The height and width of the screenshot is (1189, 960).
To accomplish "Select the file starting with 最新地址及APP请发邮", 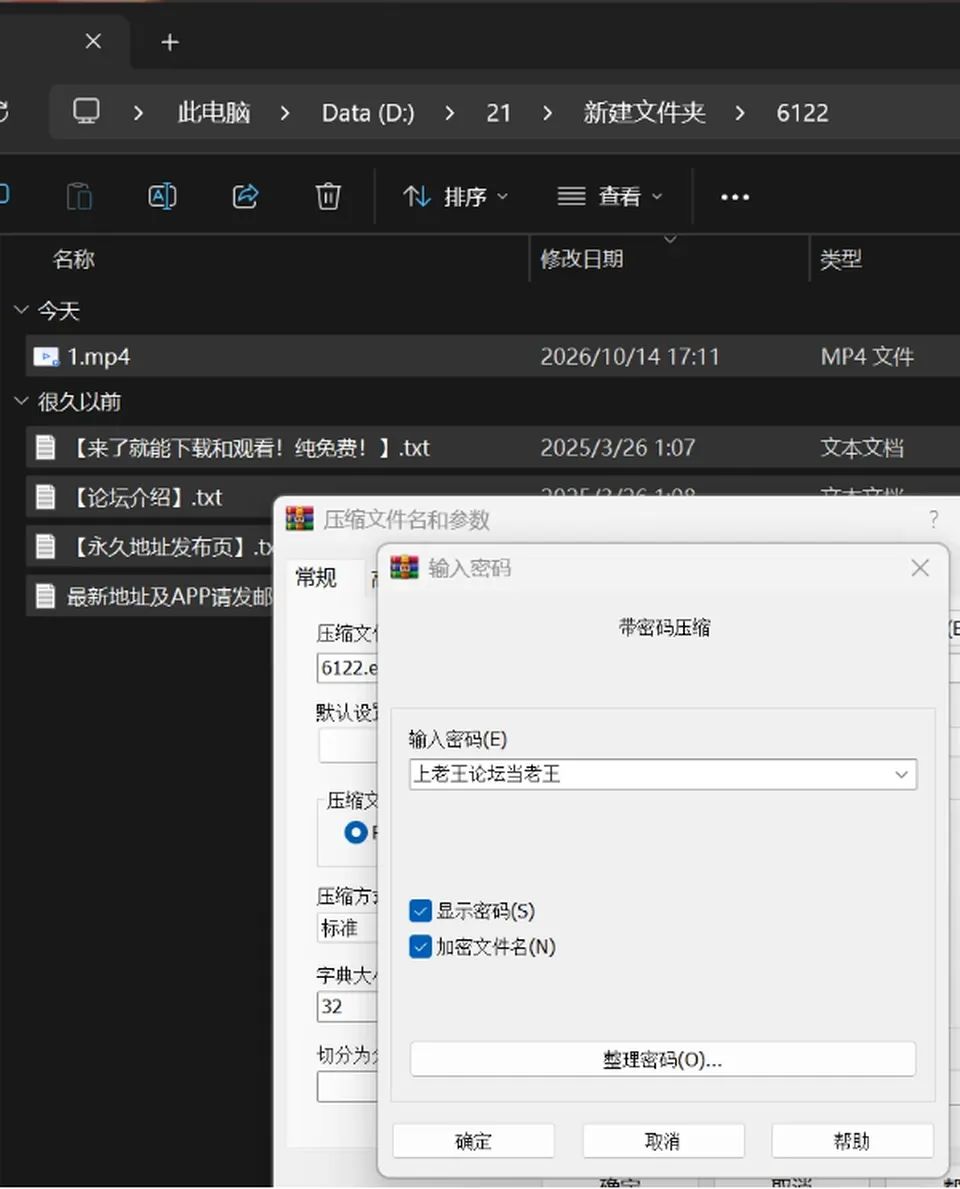I will (150, 597).
